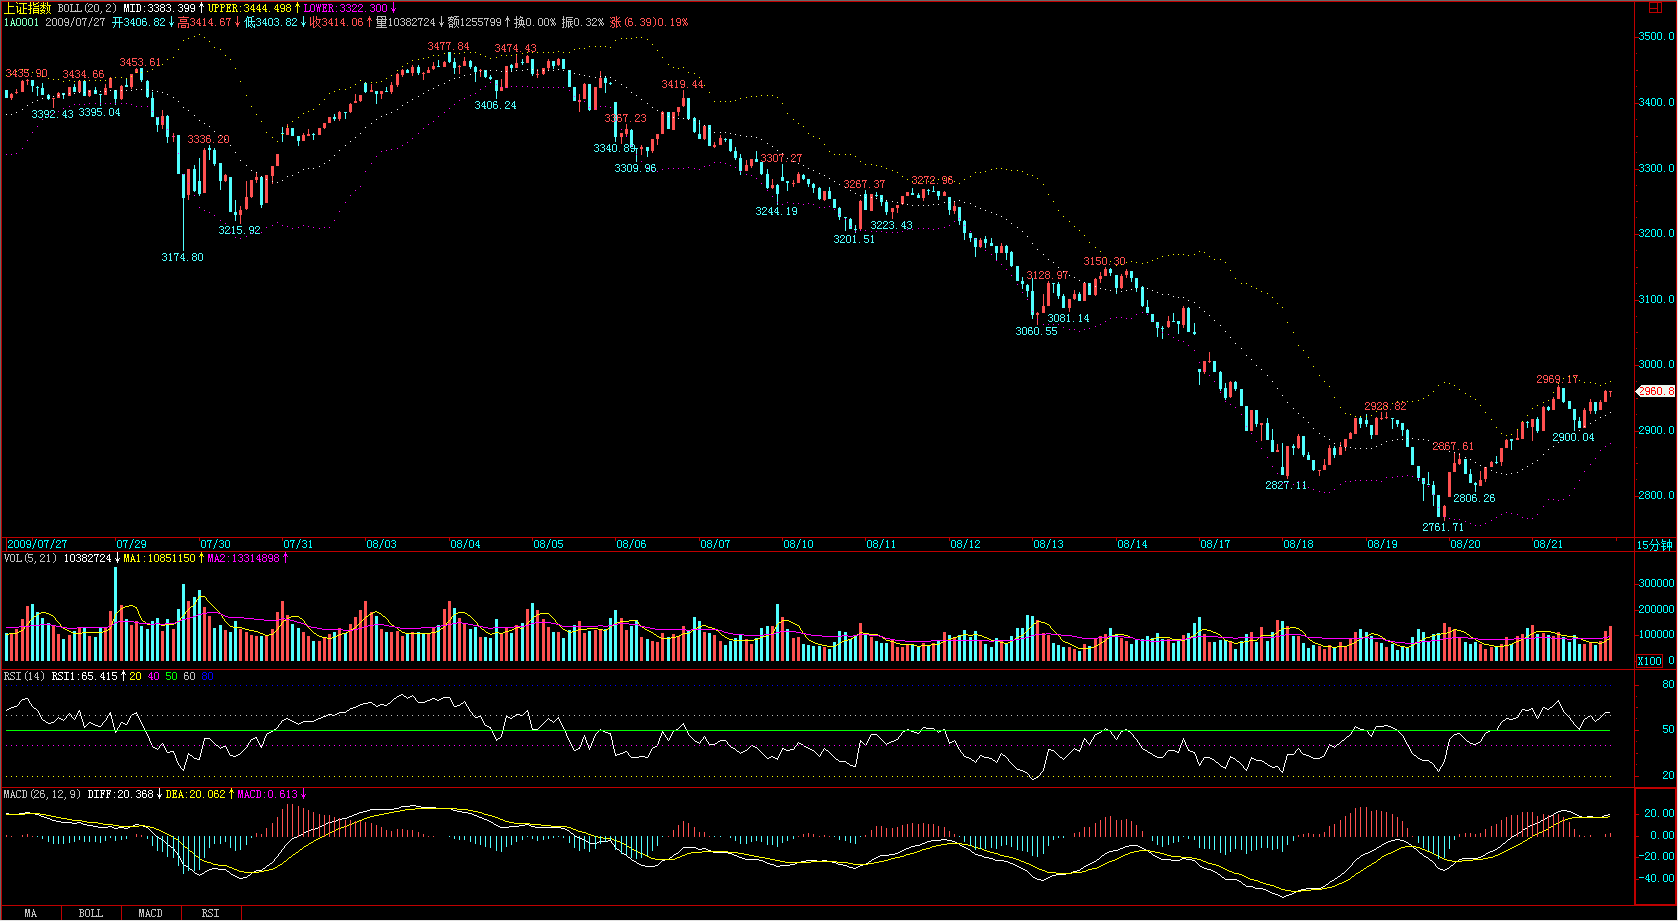Click the MA1:10851150 volume value
1679x922 pixels.
[160, 558]
